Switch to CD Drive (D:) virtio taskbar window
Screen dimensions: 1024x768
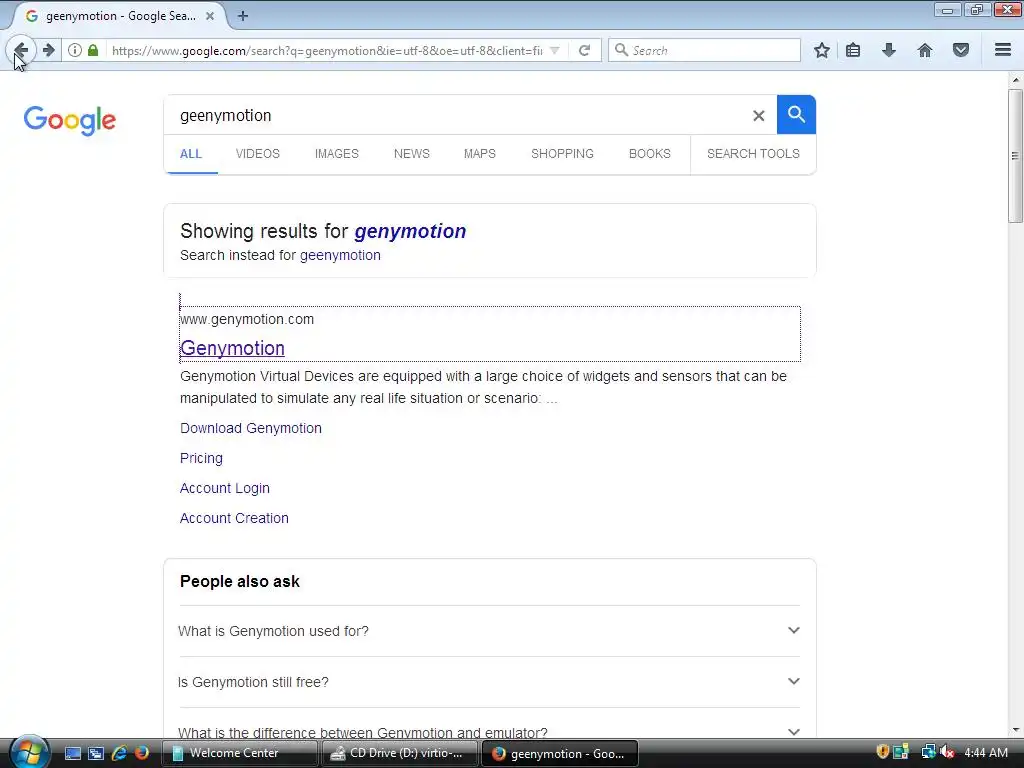[x=399, y=754]
